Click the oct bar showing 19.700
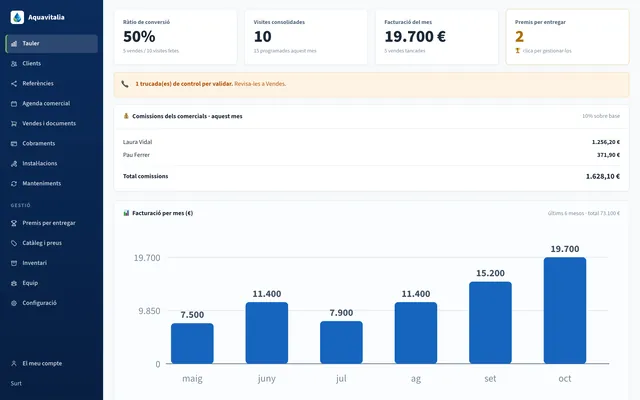This screenshot has height=400, width=640. pyautogui.click(x=565, y=310)
